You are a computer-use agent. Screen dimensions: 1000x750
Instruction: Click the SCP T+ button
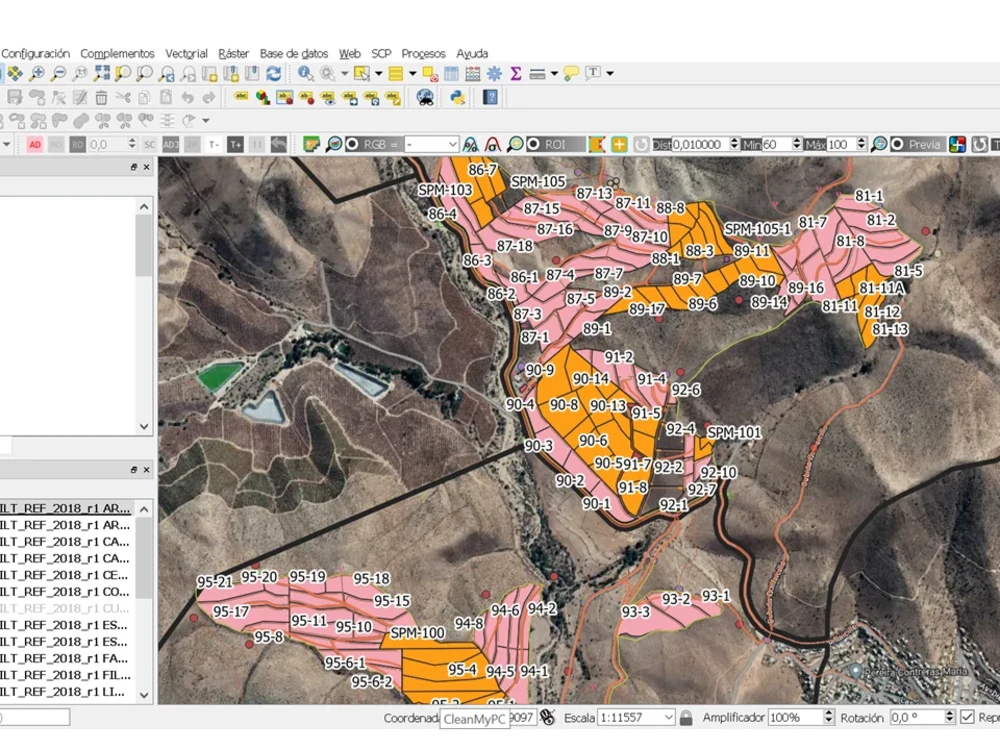(235, 145)
